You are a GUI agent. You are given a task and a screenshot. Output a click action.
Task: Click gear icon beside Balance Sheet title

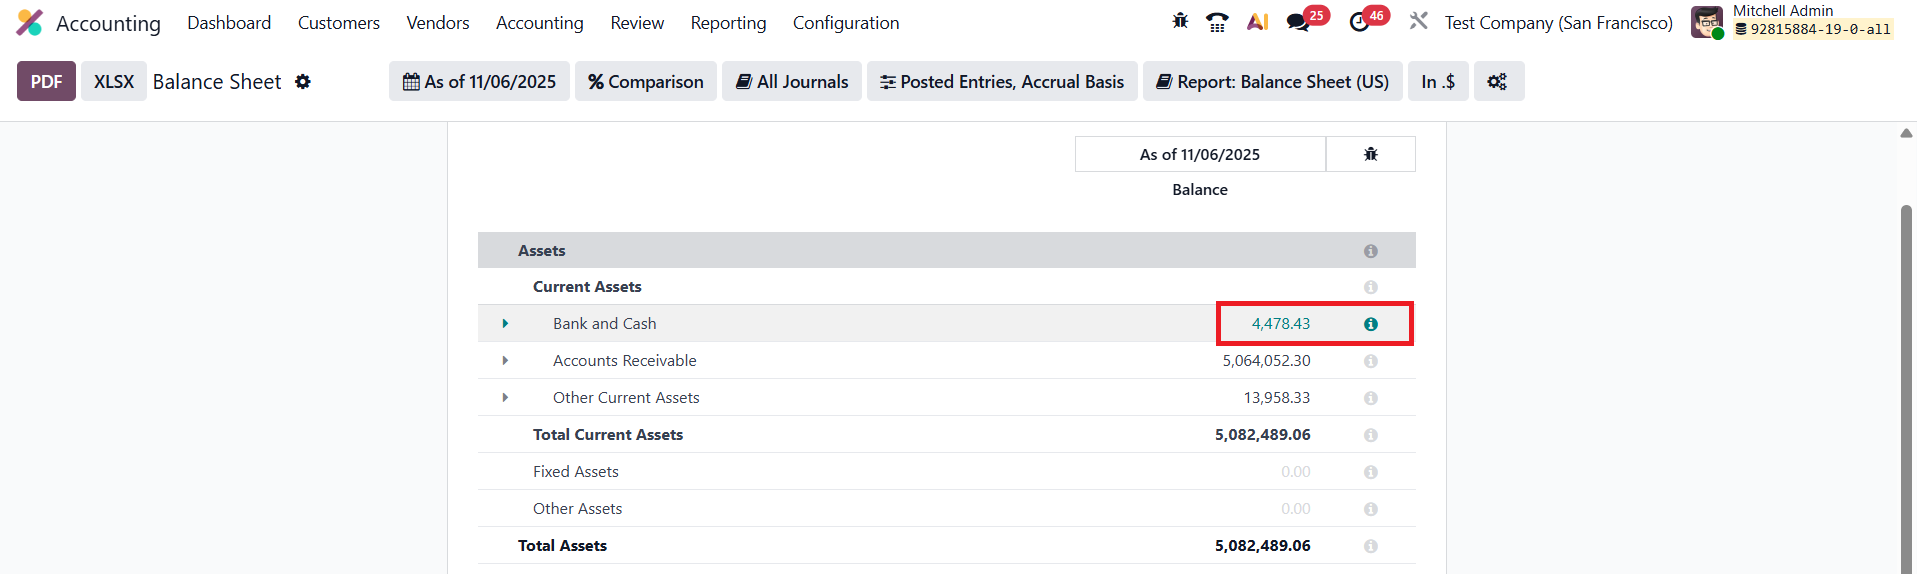coord(303,82)
